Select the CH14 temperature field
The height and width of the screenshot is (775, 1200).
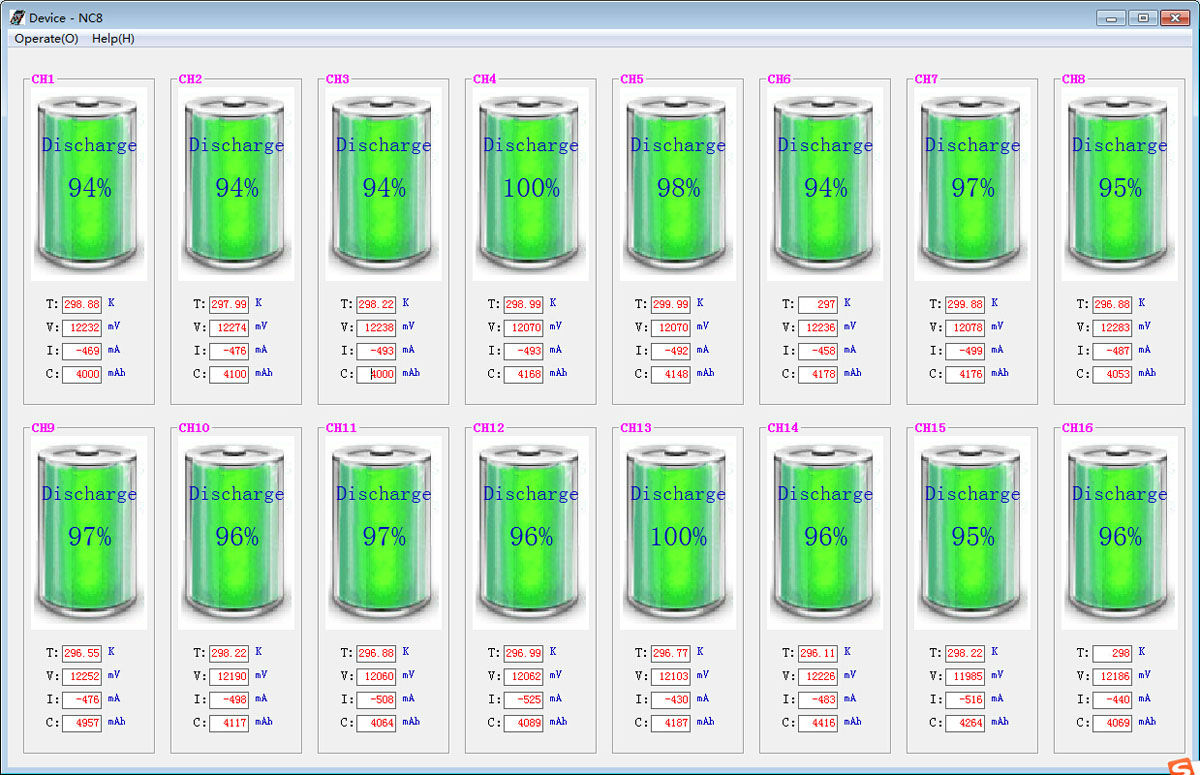pyautogui.click(x=818, y=653)
